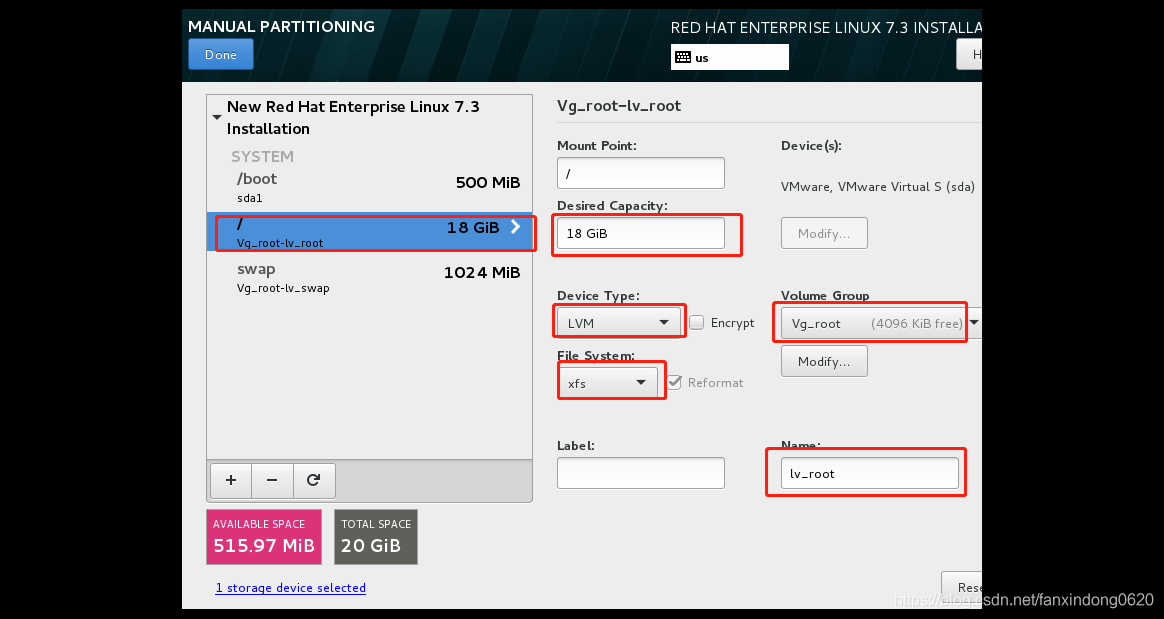
Task: Open the '1 storage device selected' link
Action: coord(290,588)
